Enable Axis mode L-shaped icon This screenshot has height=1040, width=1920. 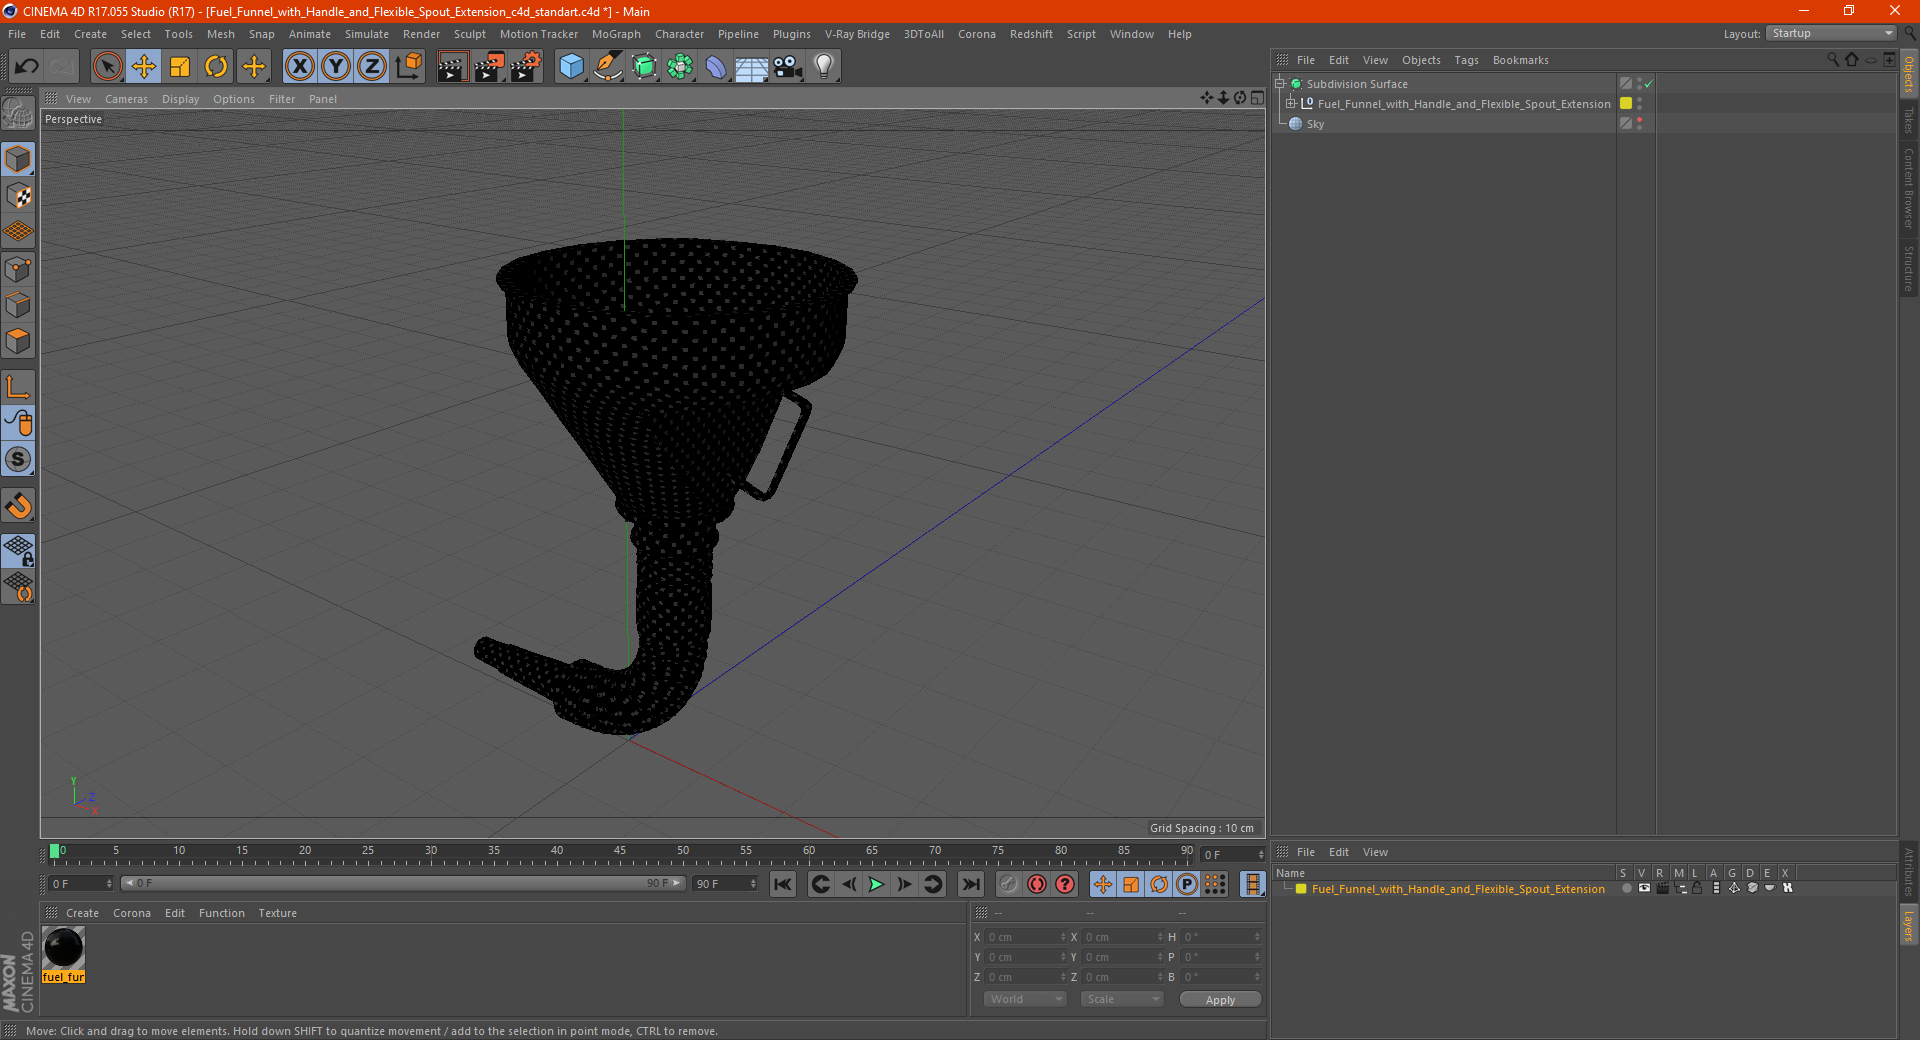pyautogui.click(x=18, y=387)
